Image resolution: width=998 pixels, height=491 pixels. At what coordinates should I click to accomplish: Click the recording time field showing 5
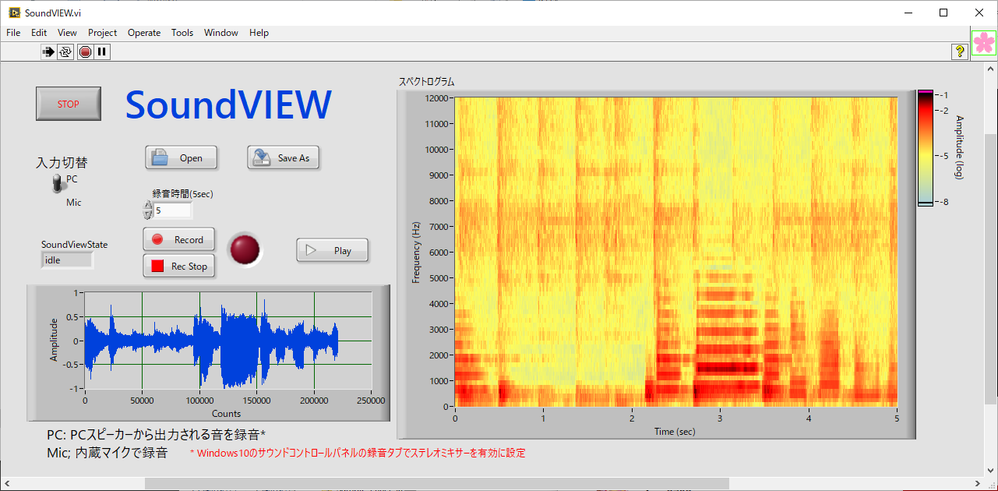(x=172, y=210)
